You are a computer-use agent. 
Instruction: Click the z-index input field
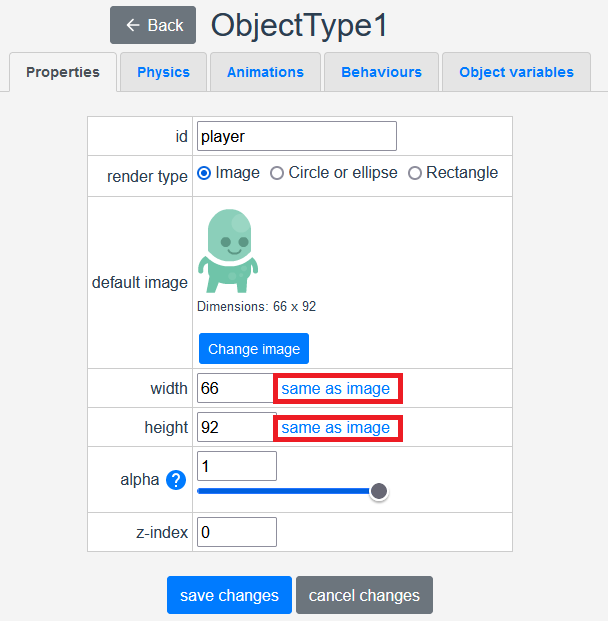[x=237, y=532]
